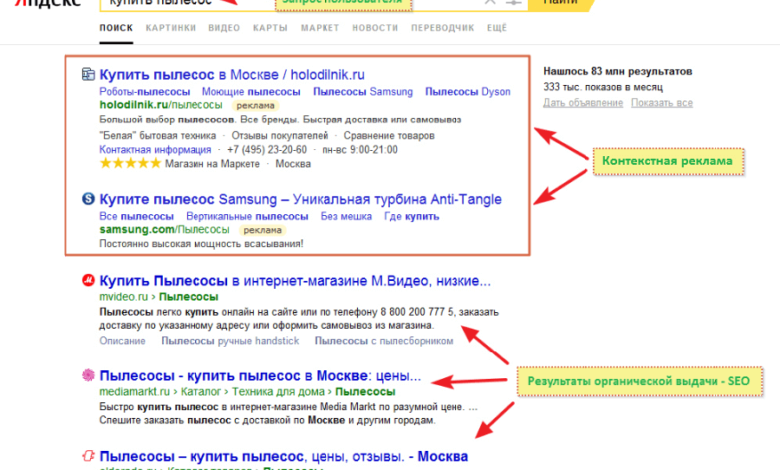The width and height of the screenshot is (780, 470).
Task: Open 'Пылесосы - купить пылесос в Москве: цены' title
Action: [260, 376]
